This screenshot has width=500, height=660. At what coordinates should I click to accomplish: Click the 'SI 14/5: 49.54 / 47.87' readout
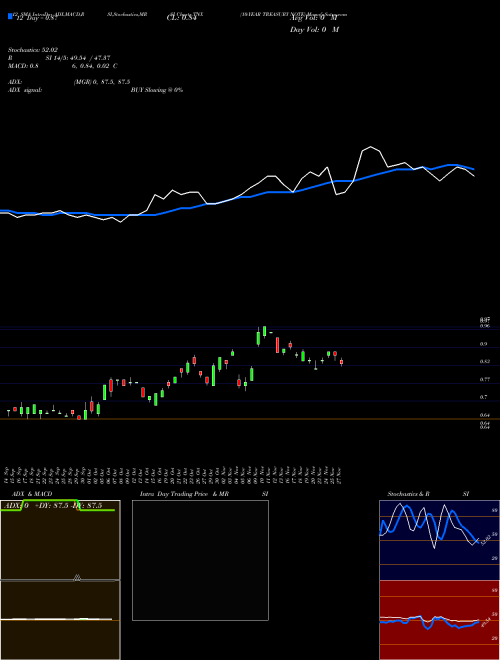pyautogui.click(x=78, y=58)
